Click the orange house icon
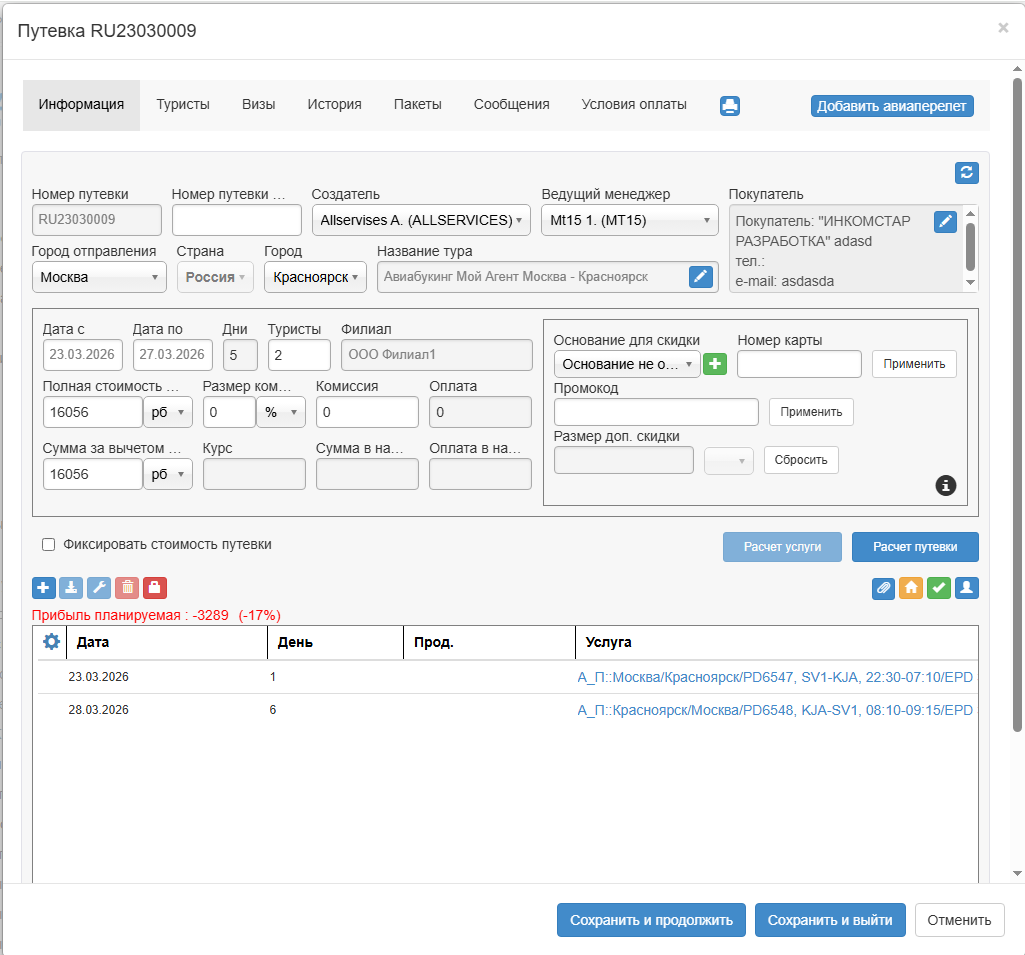 (x=911, y=588)
